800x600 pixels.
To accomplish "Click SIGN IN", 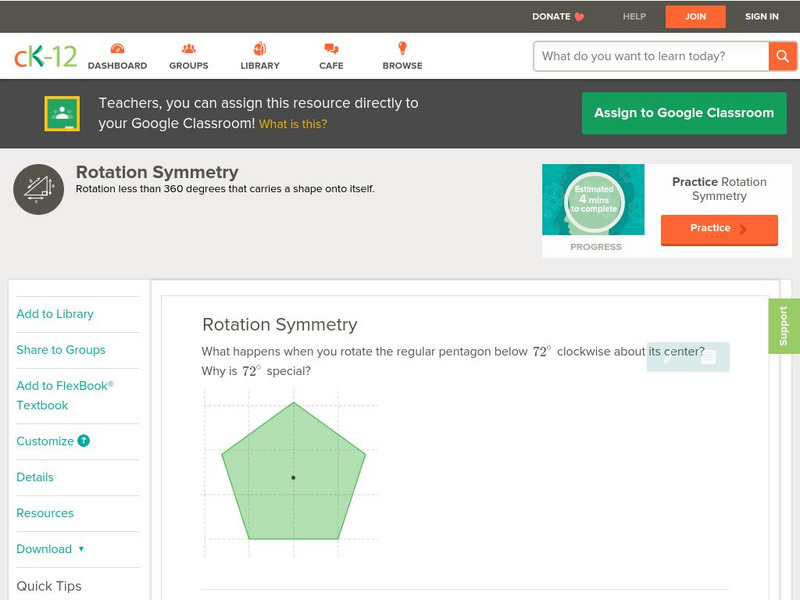I will [x=762, y=16].
